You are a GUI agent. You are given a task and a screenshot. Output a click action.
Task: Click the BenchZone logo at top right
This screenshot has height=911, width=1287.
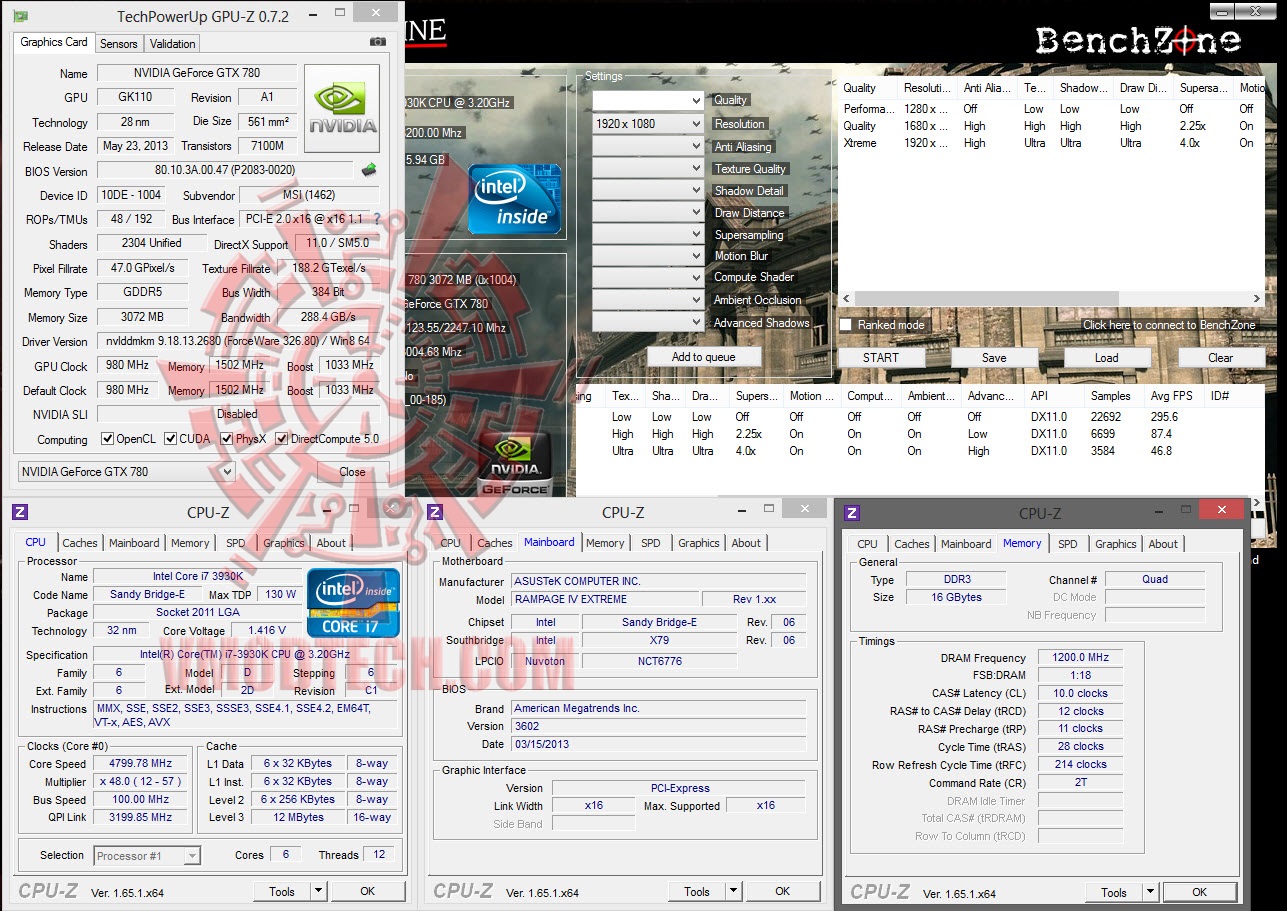1138,40
